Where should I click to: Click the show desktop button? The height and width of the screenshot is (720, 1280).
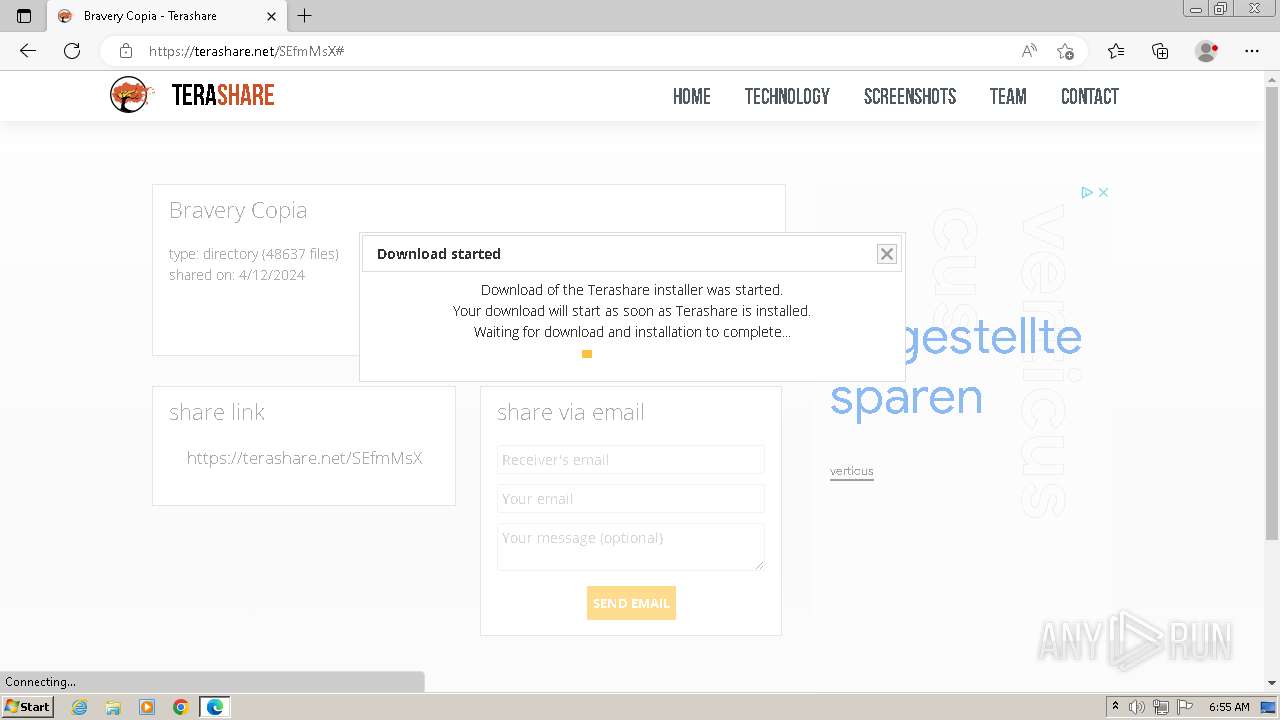[1270, 707]
